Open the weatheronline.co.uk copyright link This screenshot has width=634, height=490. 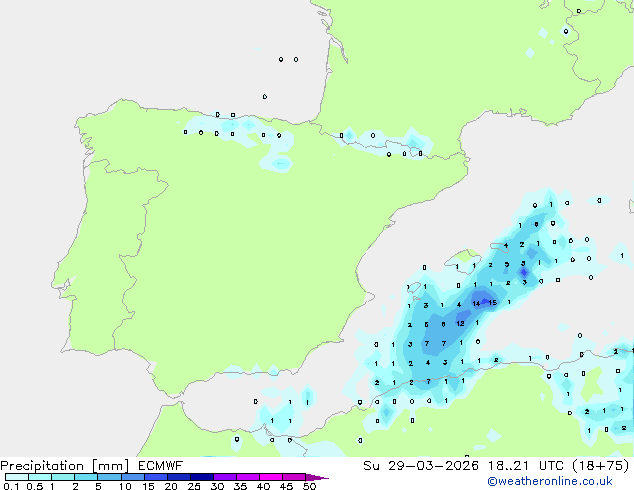550,481
